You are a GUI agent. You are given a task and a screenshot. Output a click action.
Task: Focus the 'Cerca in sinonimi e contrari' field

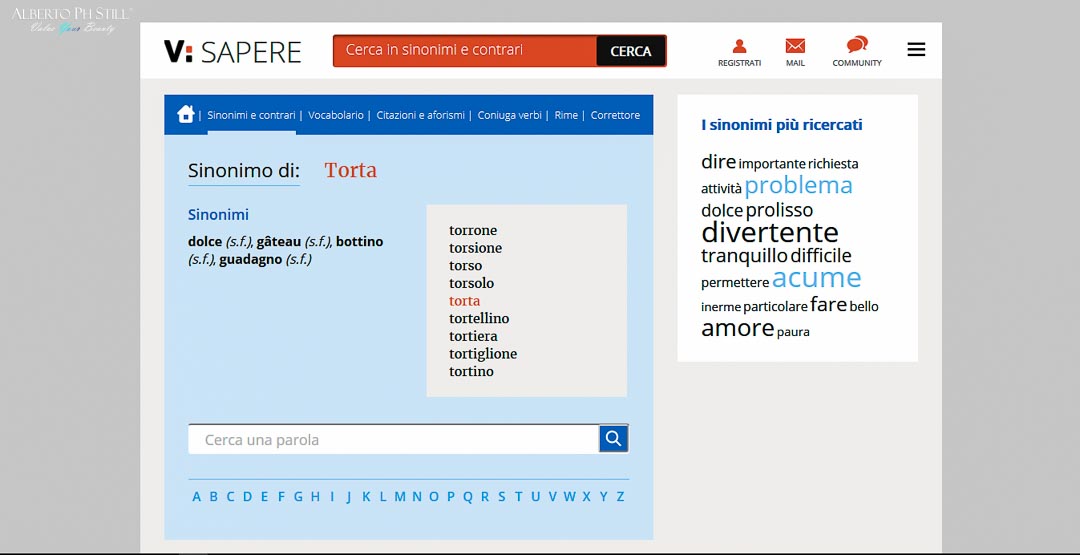(465, 51)
